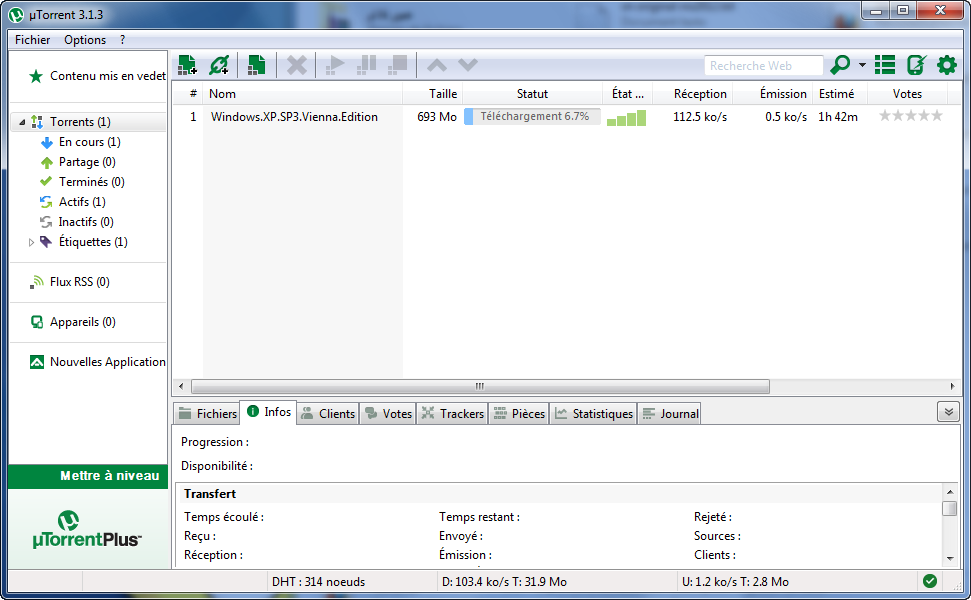The image size is (971, 600).
Task: Select En cours (1) category
Action: [89, 142]
